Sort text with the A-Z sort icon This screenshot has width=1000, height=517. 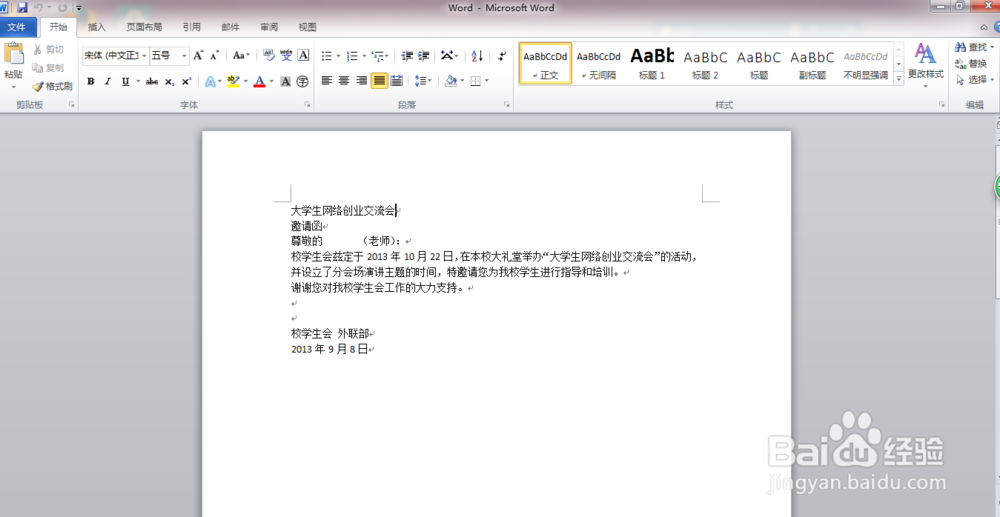point(477,56)
